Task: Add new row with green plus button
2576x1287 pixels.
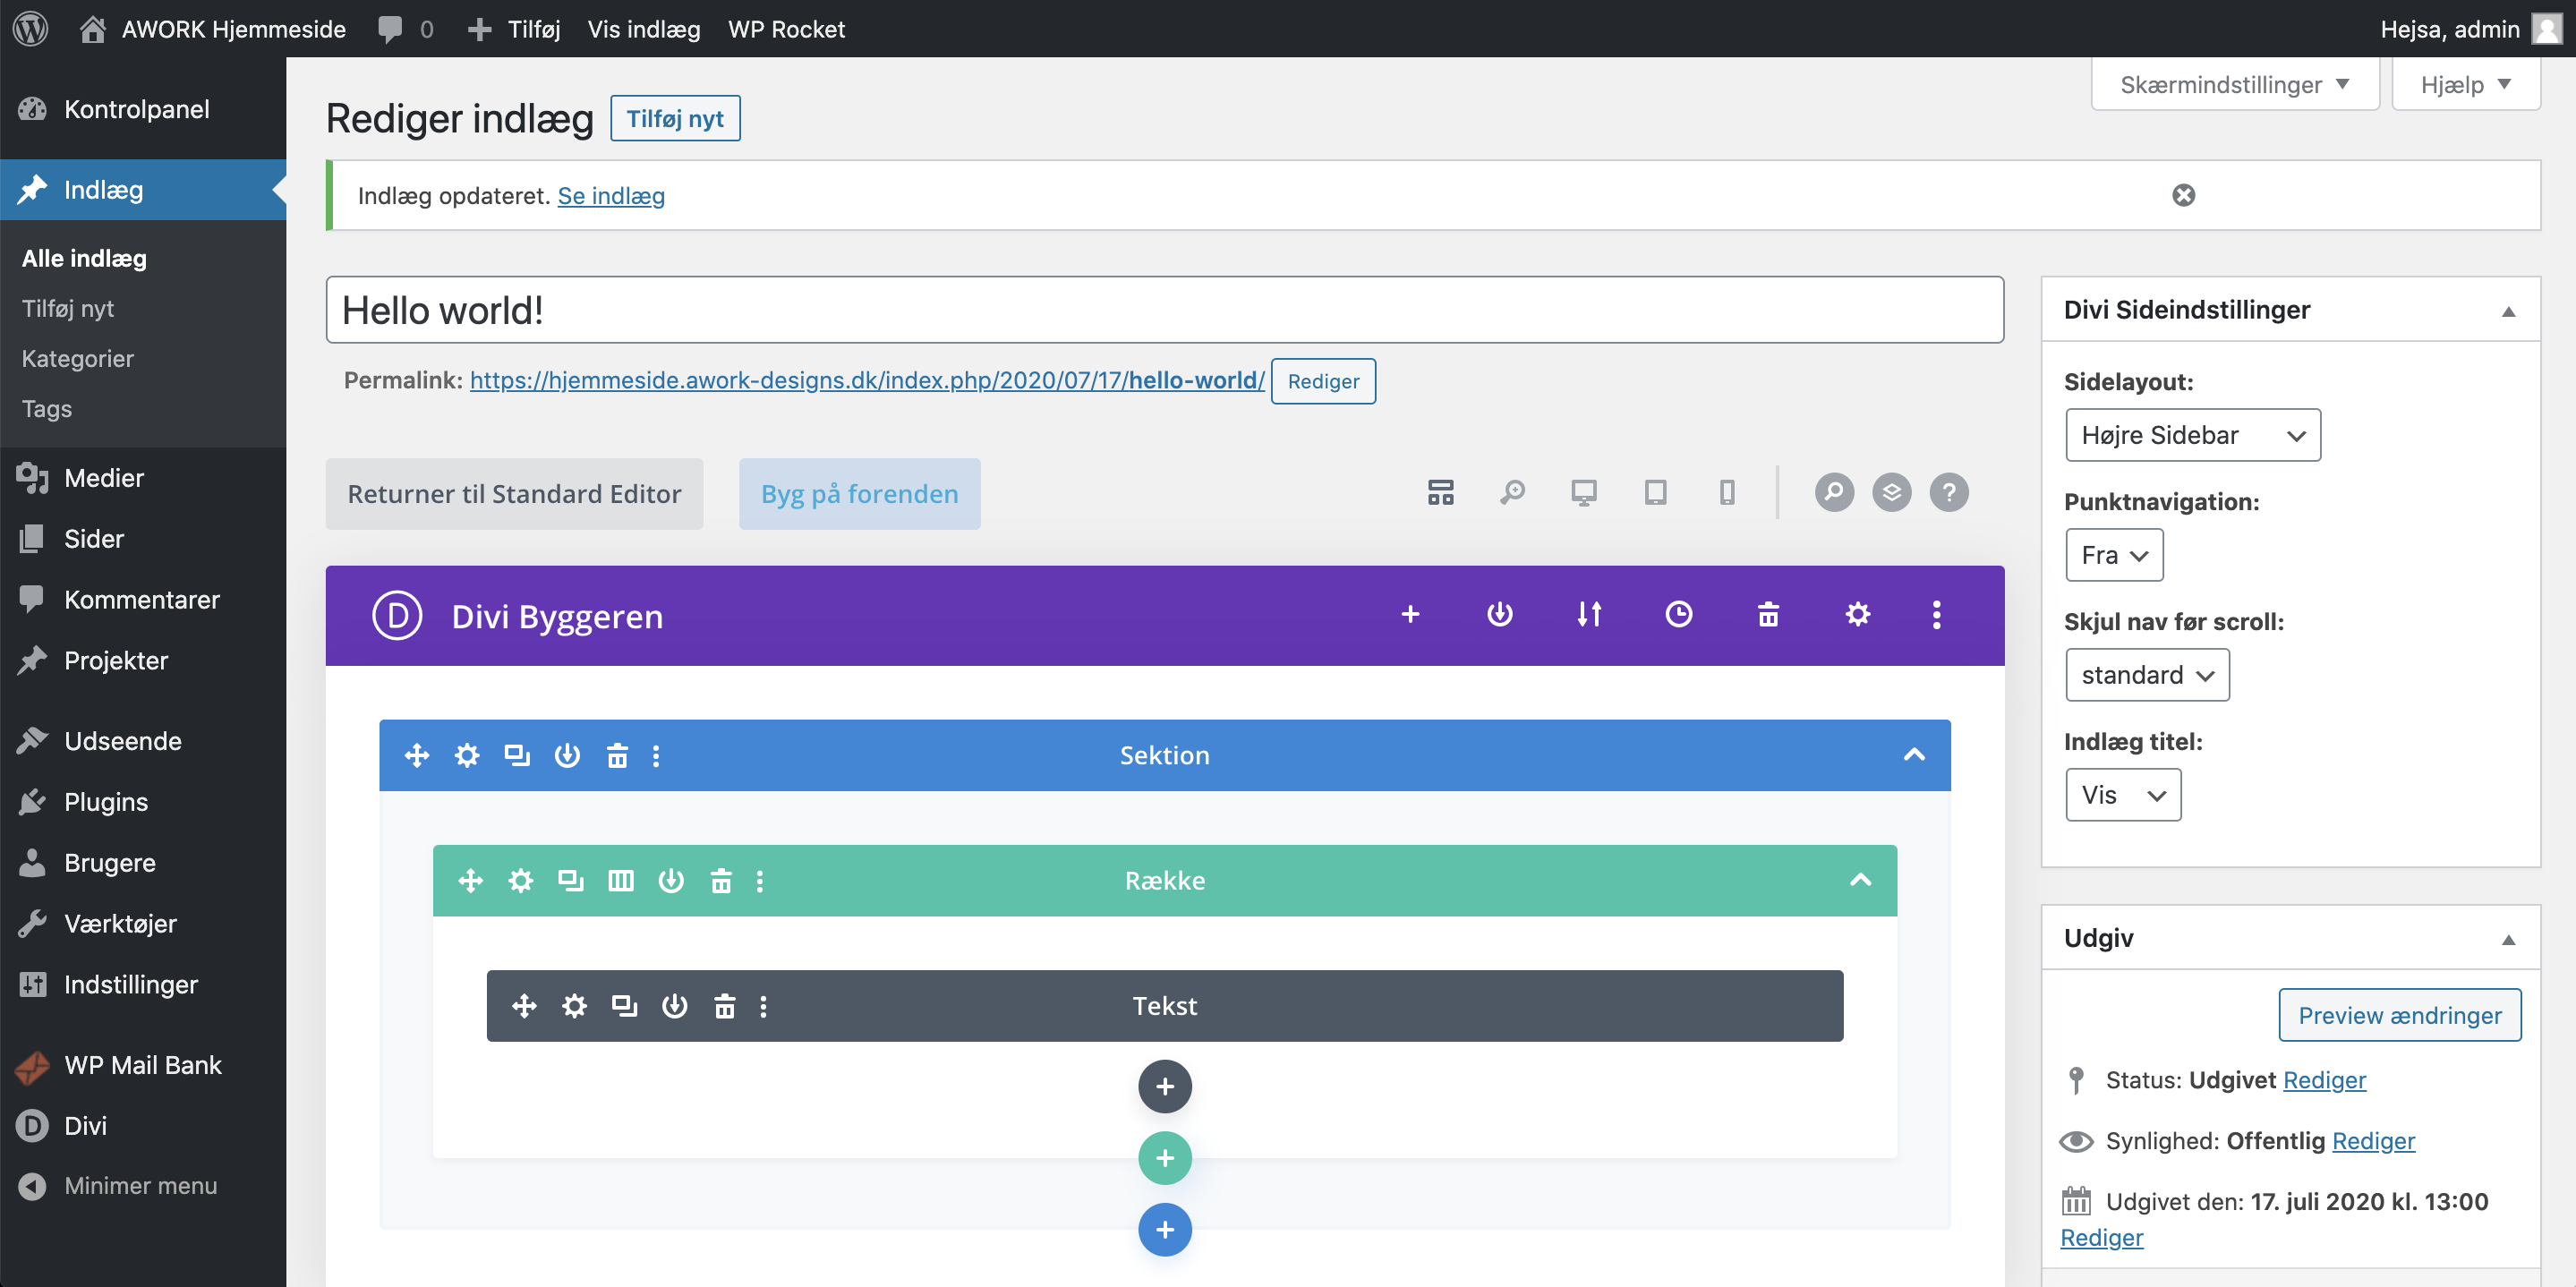Action: coord(1164,1157)
